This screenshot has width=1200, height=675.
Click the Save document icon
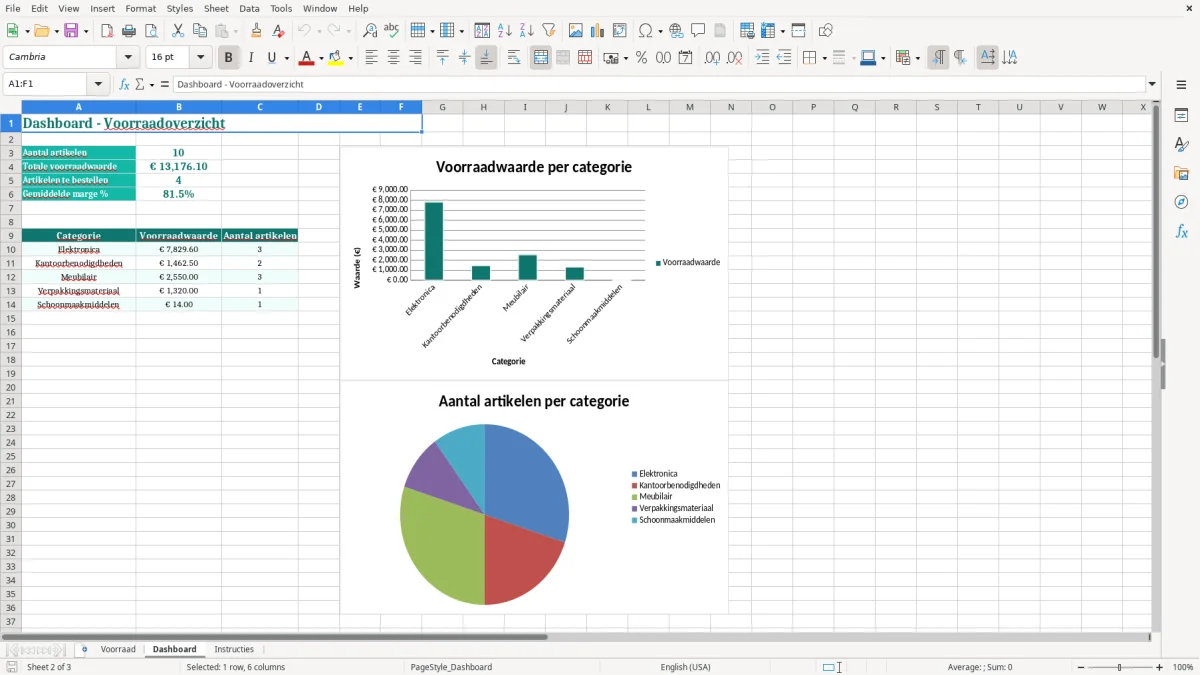coord(71,31)
